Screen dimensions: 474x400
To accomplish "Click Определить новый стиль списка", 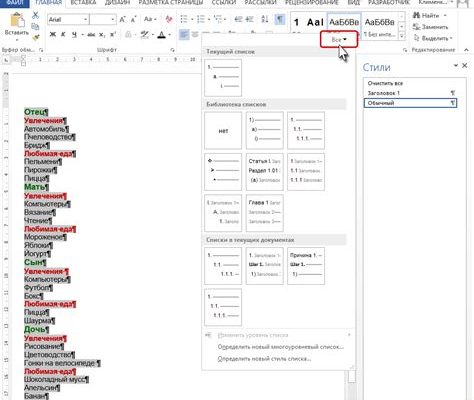I will [x=264, y=359].
